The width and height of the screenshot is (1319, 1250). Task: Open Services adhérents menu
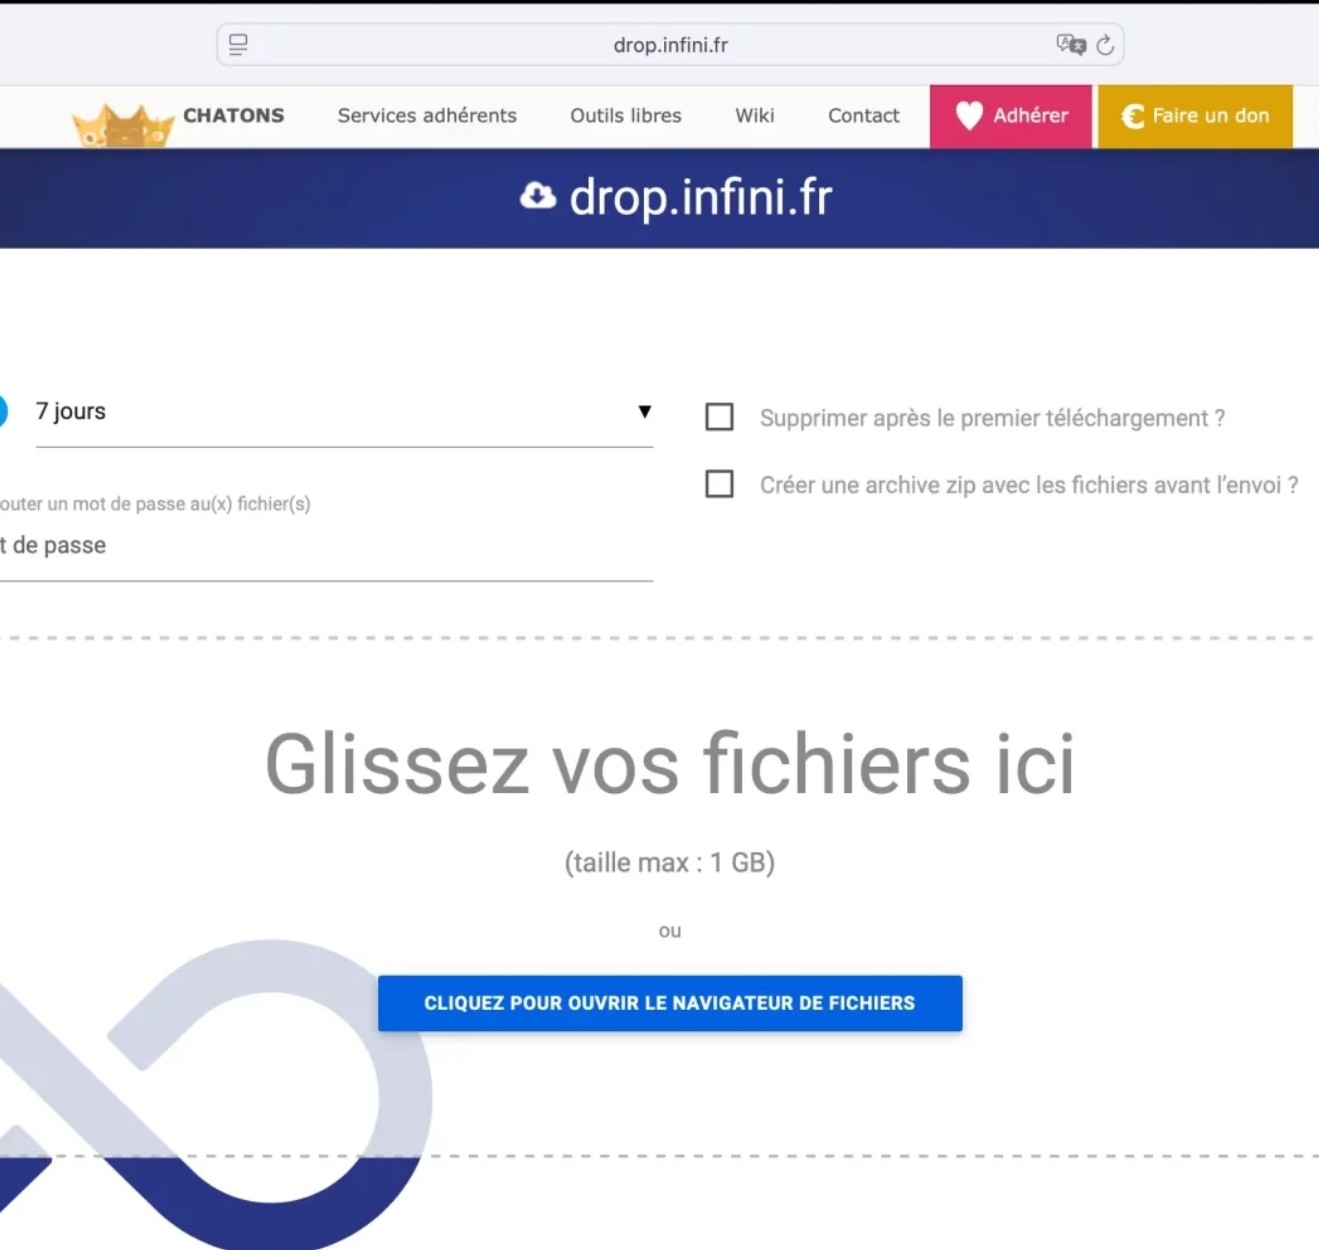tap(427, 115)
